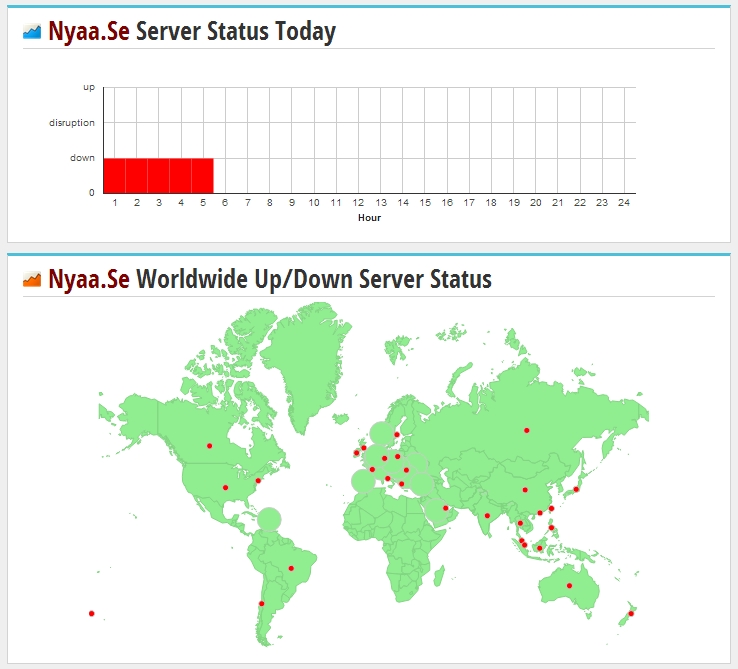738x669 pixels.
Task: Click the 'down' axis label
Action: point(82,158)
